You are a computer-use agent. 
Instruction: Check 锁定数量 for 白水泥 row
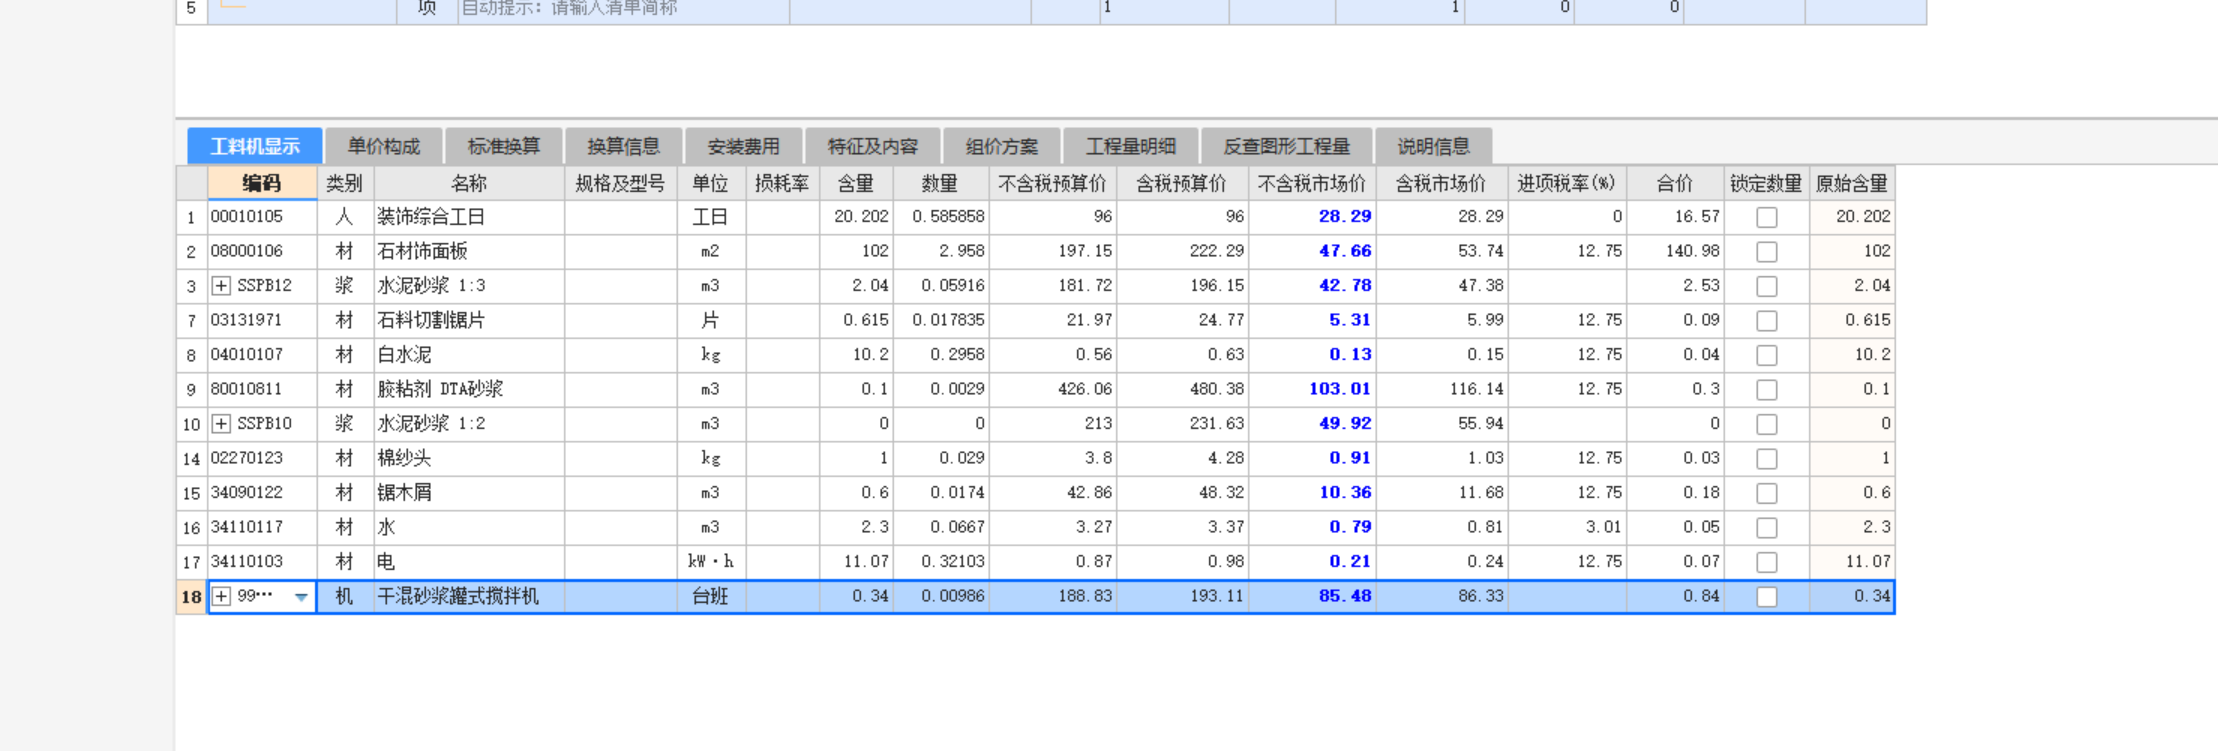1767,355
